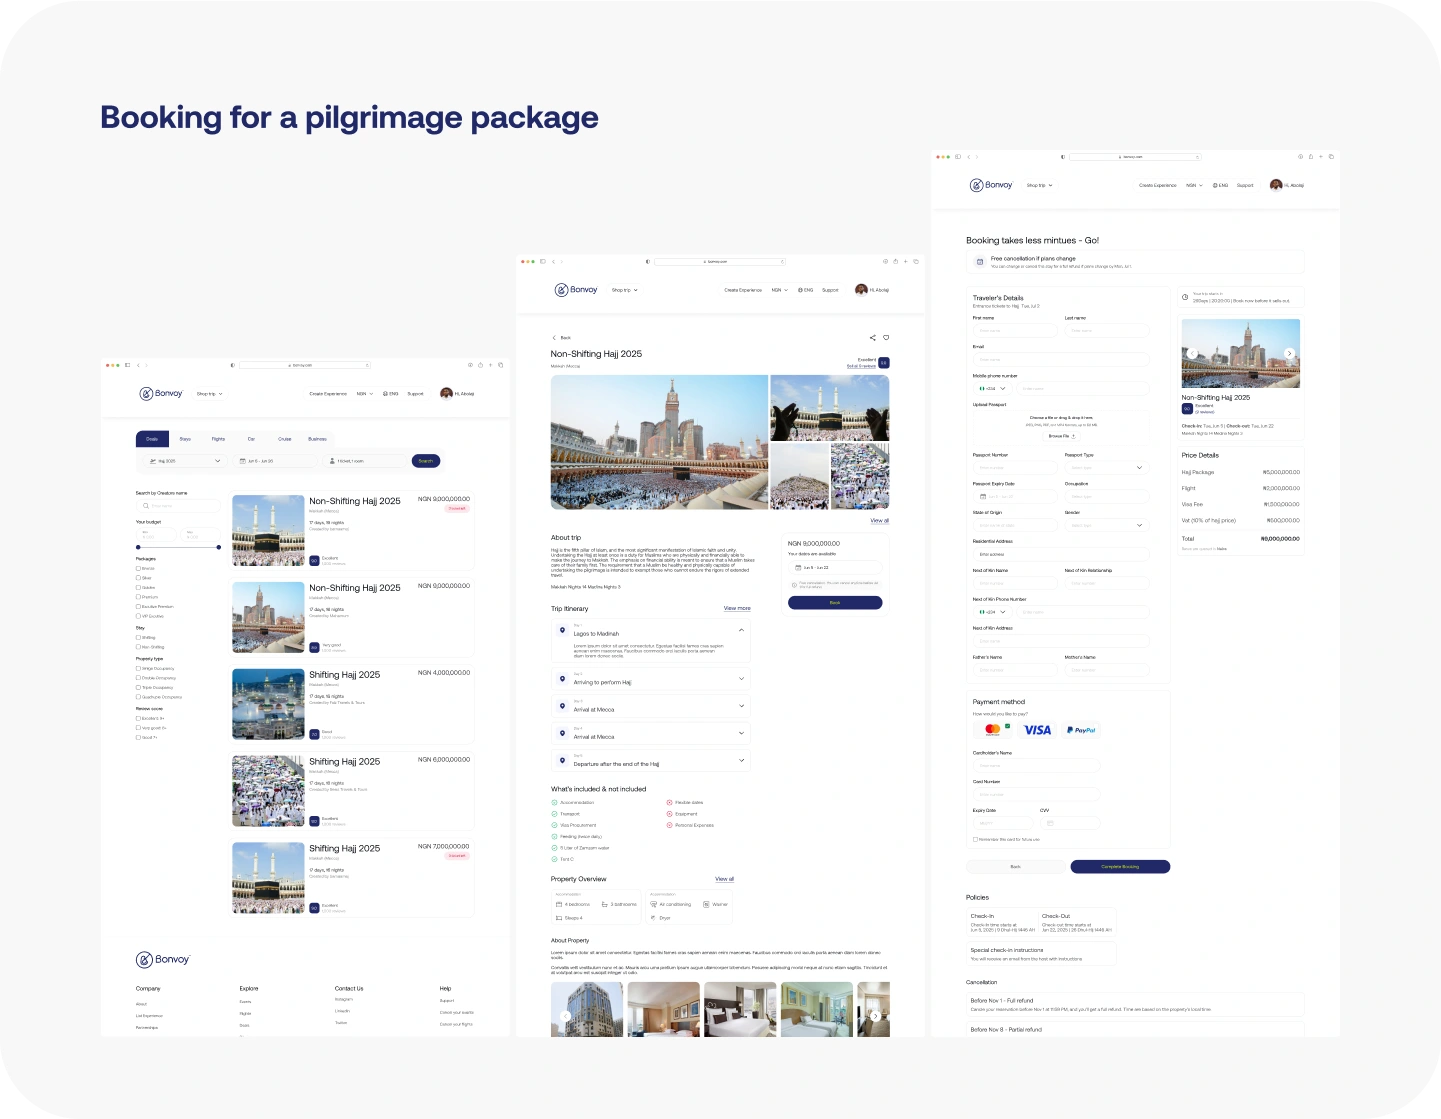Collapse the Lagos to Medinah itinerary item
The image size is (1441, 1119).
coord(741,630)
